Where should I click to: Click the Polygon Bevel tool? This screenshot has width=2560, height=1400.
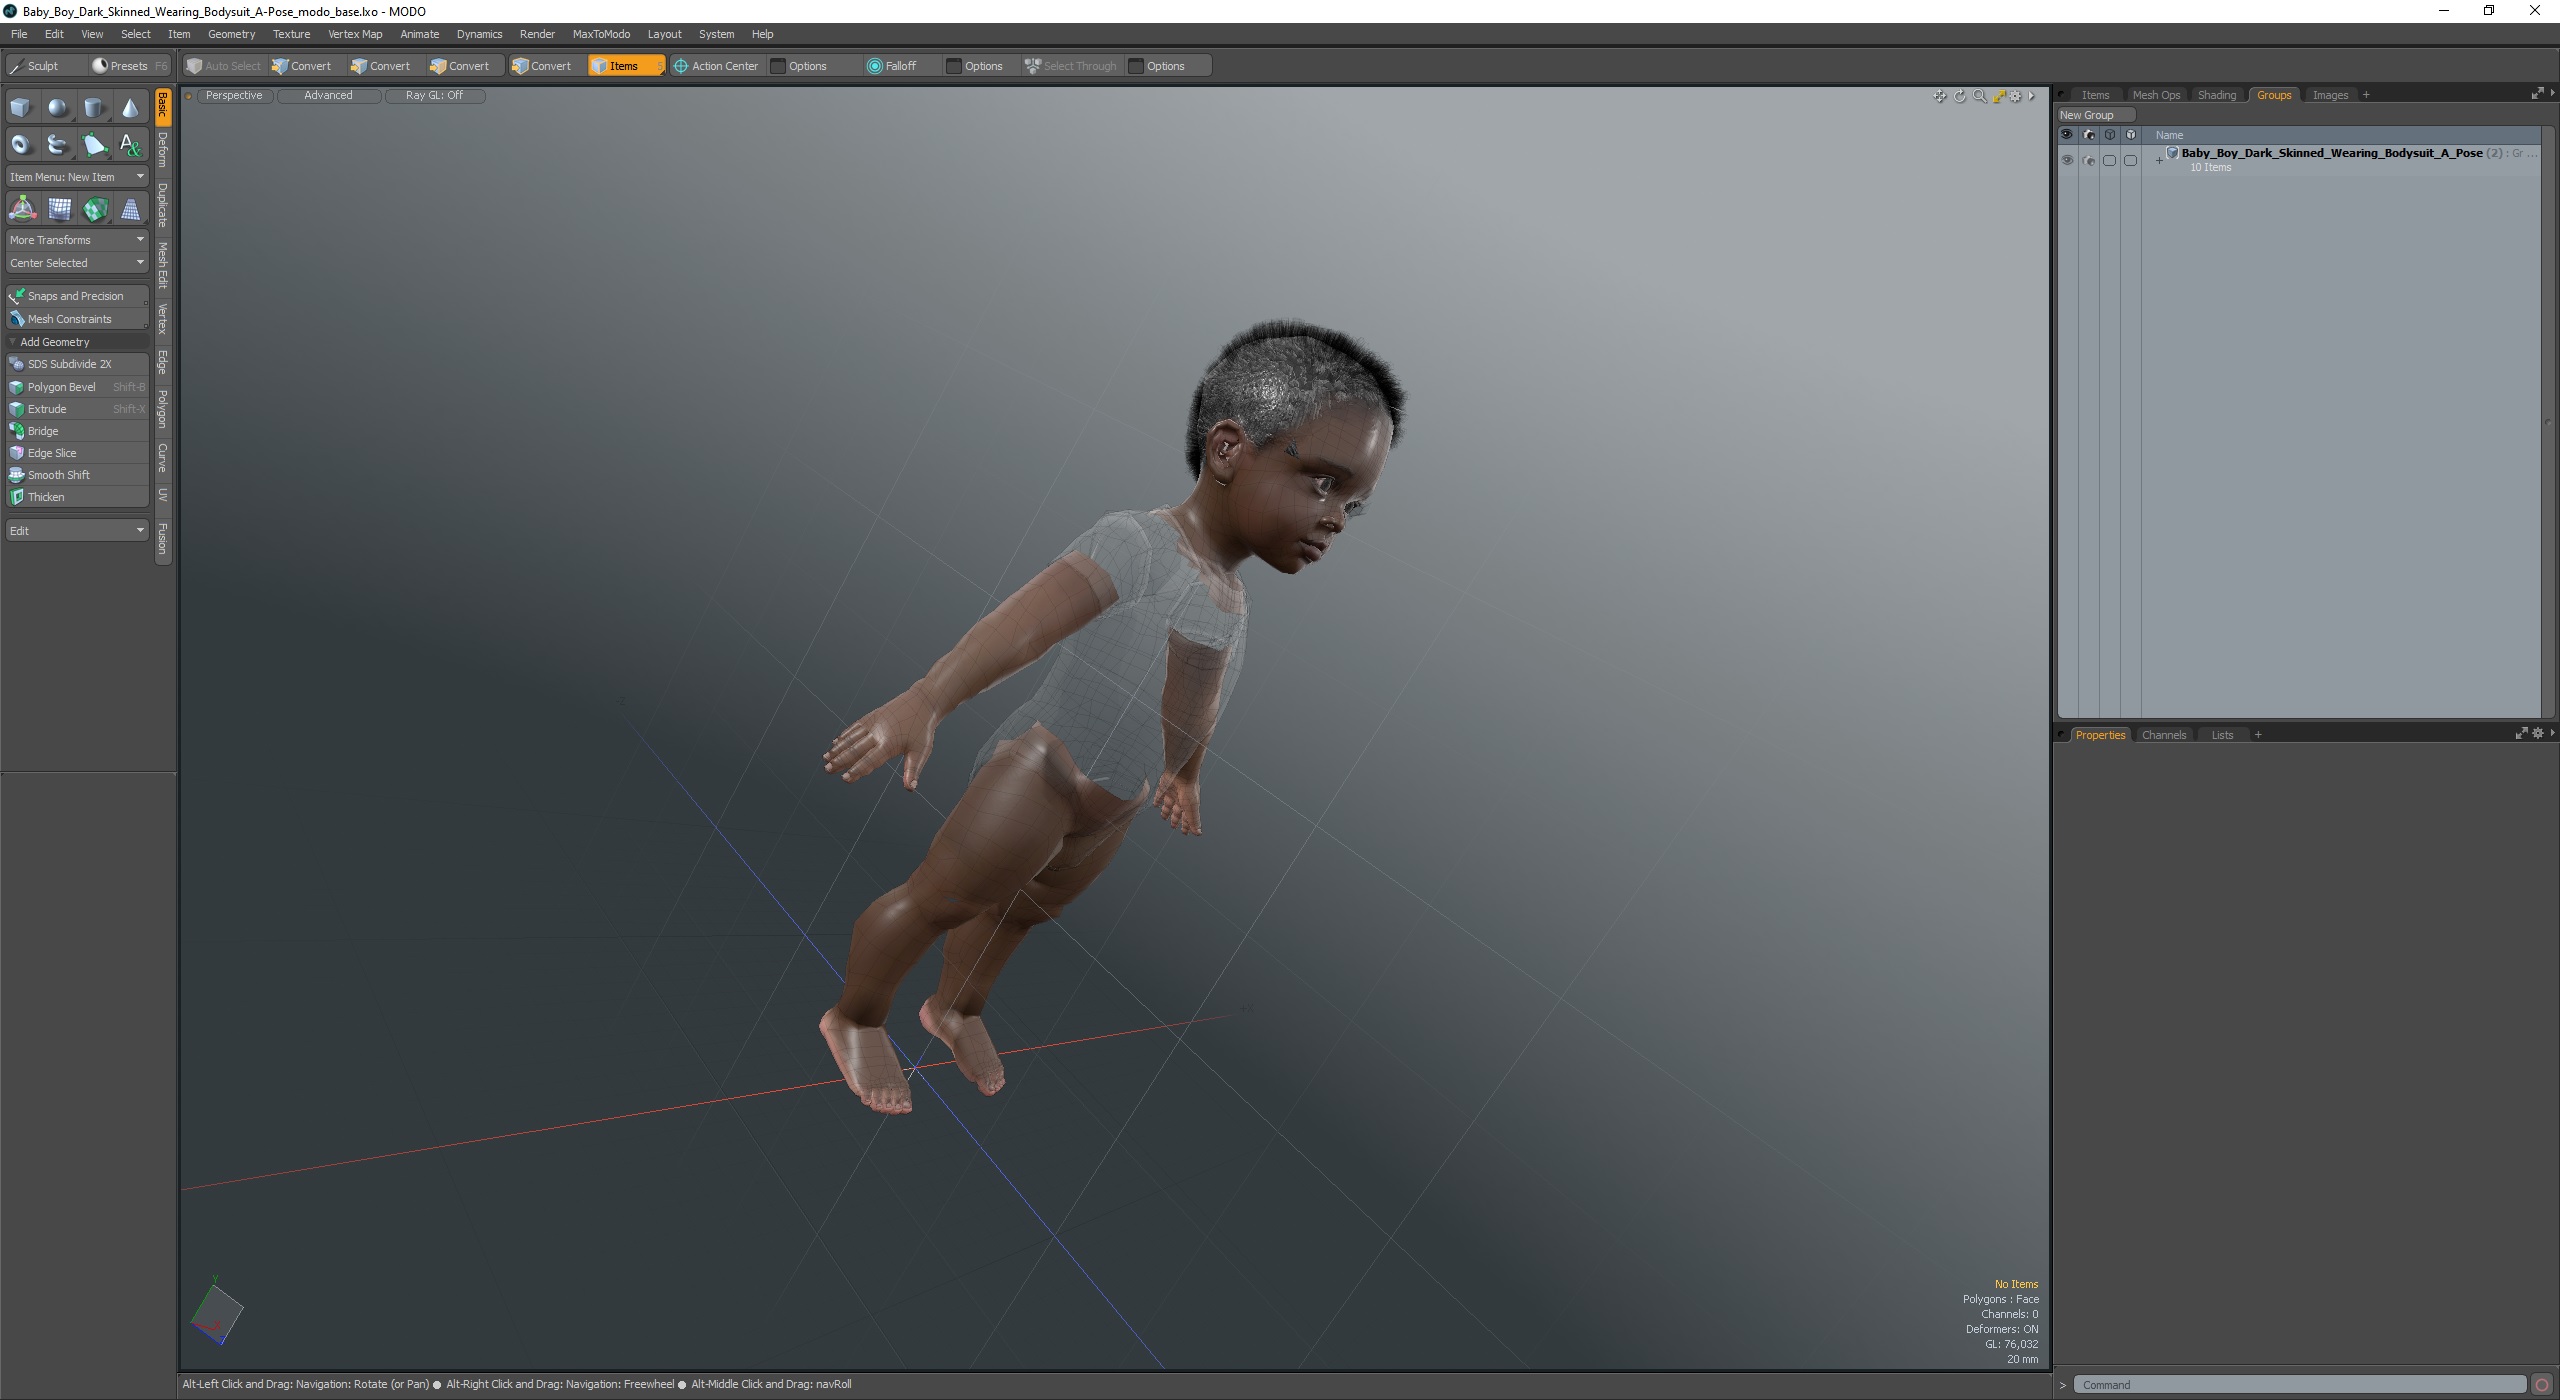tap(60, 384)
